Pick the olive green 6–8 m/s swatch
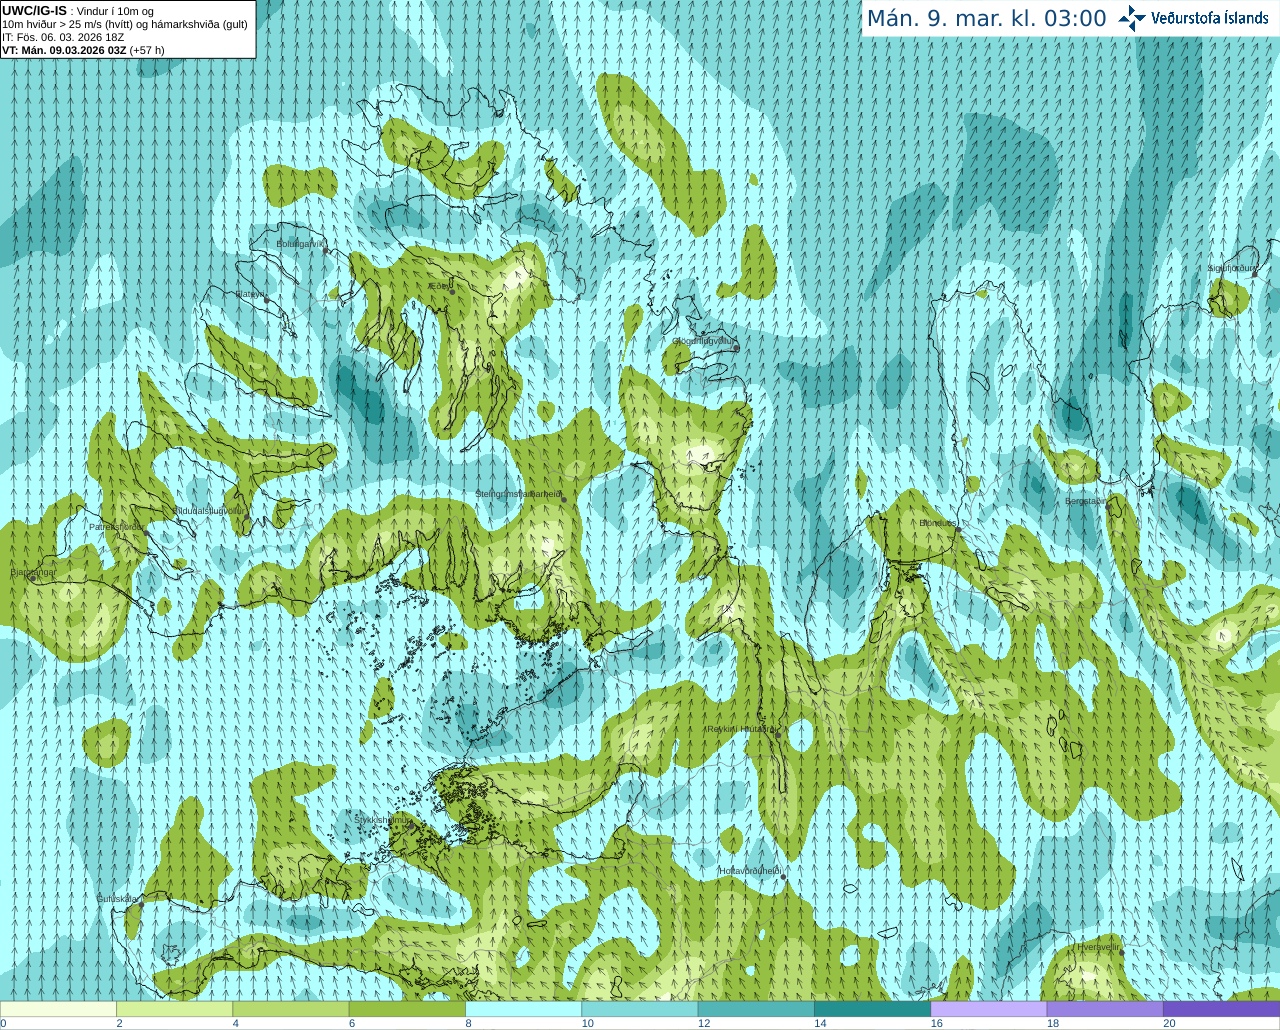Viewport: 1280px width, 1030px height. click(407, 1009)
